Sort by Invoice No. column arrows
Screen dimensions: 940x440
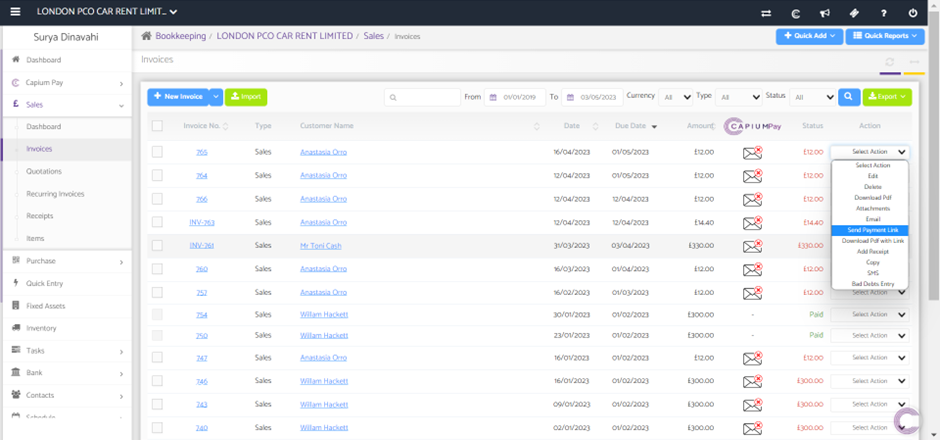[226, 126]
